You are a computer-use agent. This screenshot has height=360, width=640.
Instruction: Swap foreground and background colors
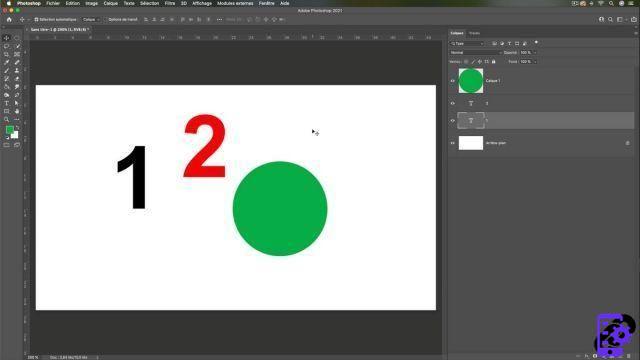pos(17,127)
